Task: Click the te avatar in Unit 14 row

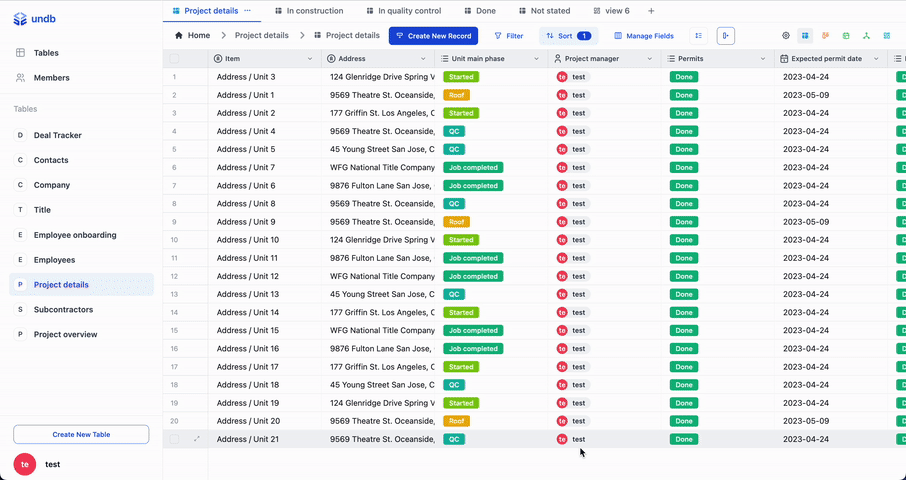Action: pos(562,312)
